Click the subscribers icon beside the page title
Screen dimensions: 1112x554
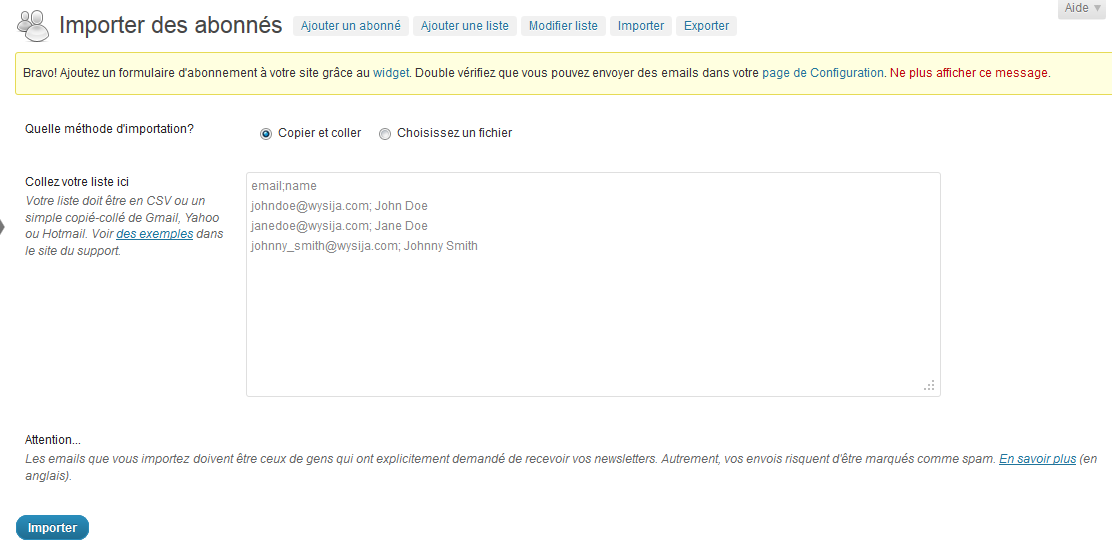[33, 26]
